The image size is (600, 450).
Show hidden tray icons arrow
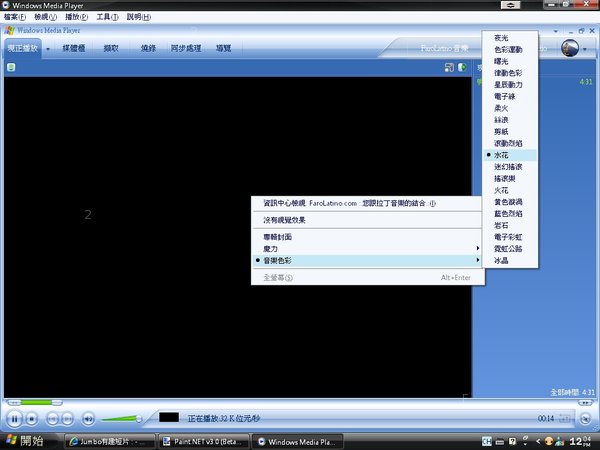pyautogui.click(x=538, y=442)
